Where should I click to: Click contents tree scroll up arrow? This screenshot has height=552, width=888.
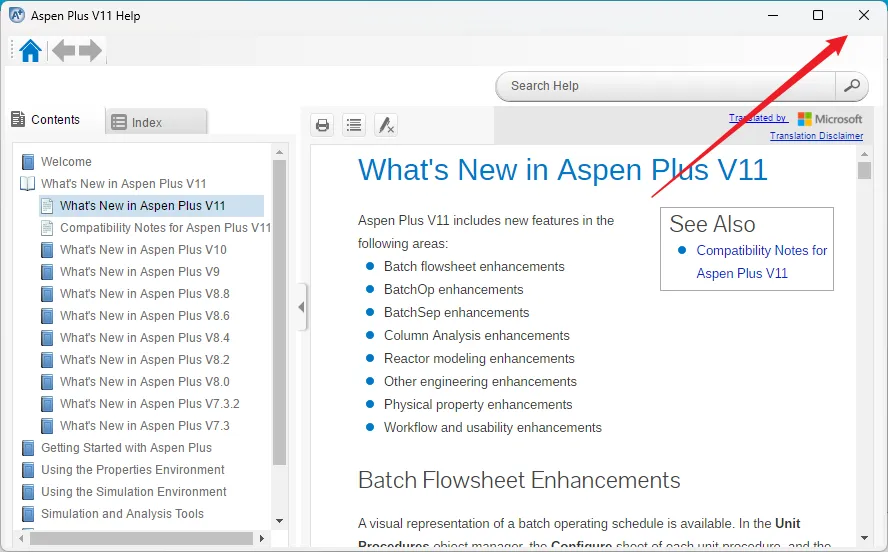pyautogui.click(x=279, y=152)
